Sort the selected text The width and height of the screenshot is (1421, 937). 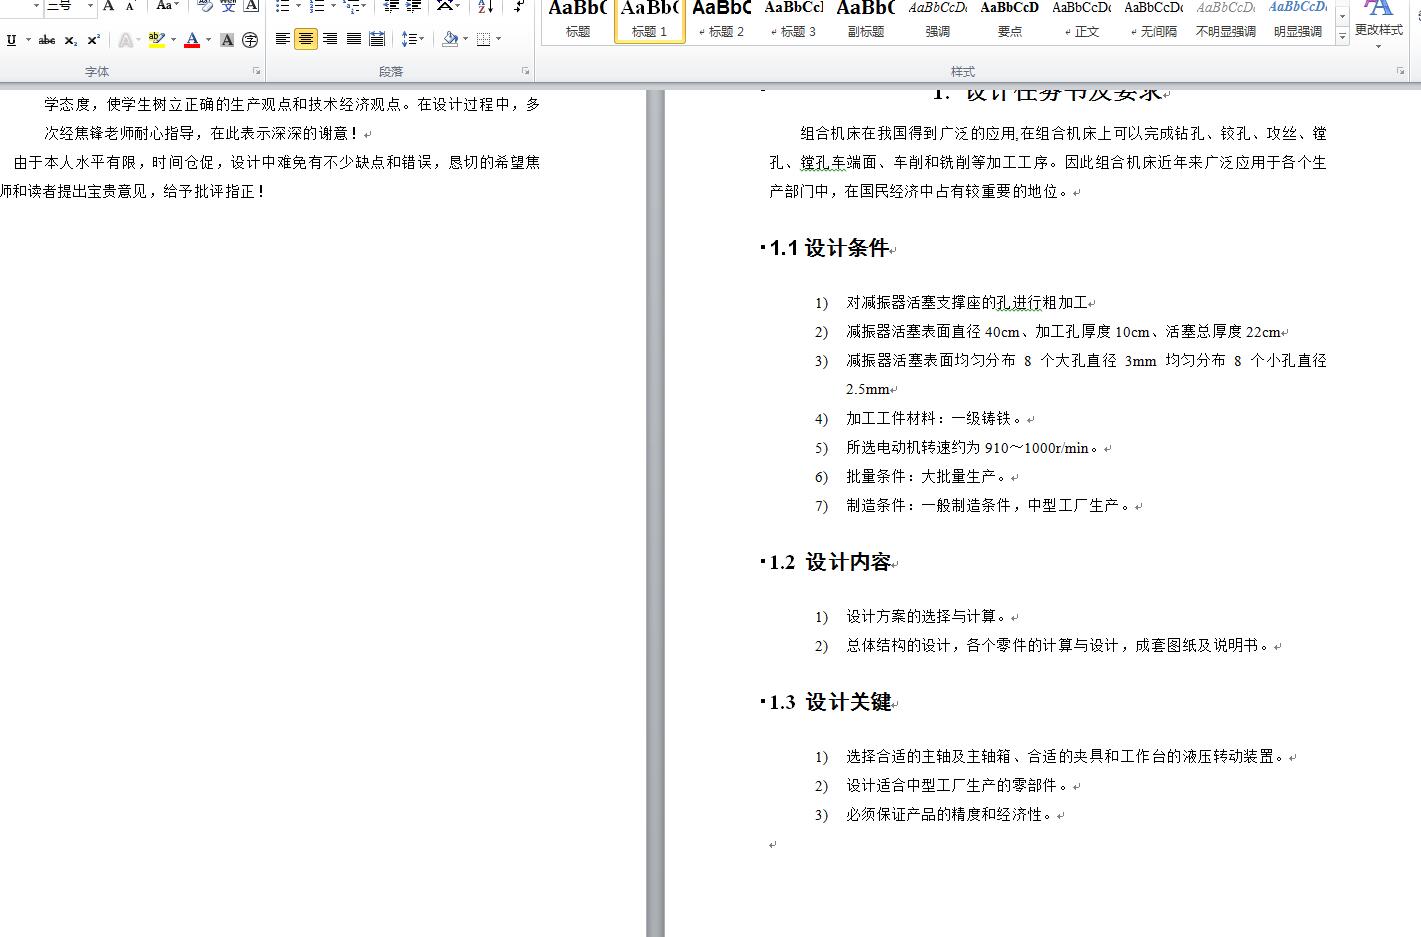pos(486,6)
